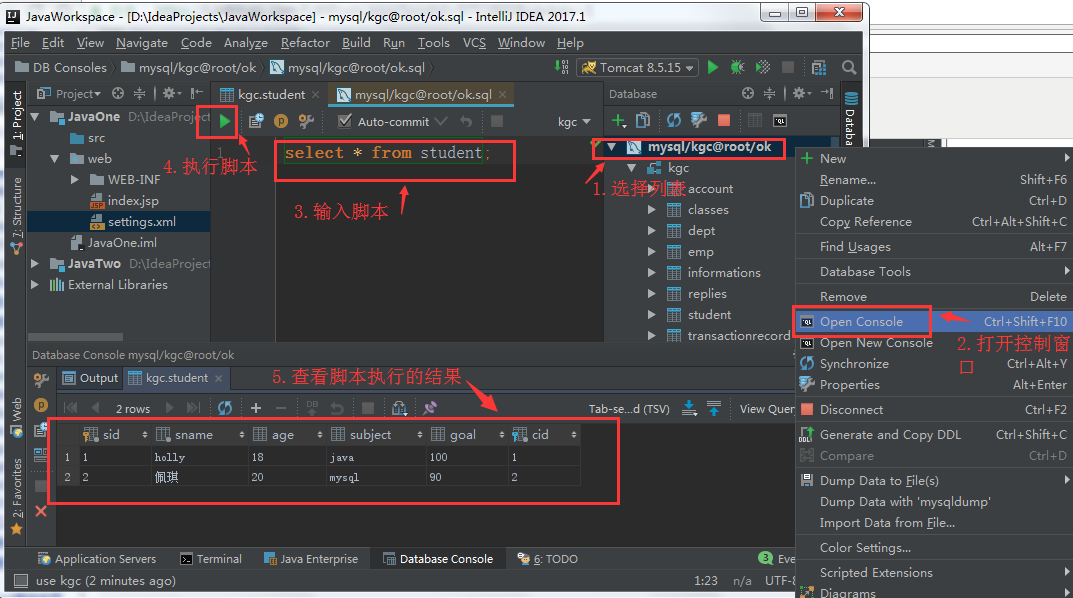Add a new row to the result table
Screen dimensions: 1073x598
click(x=256, y=408)
